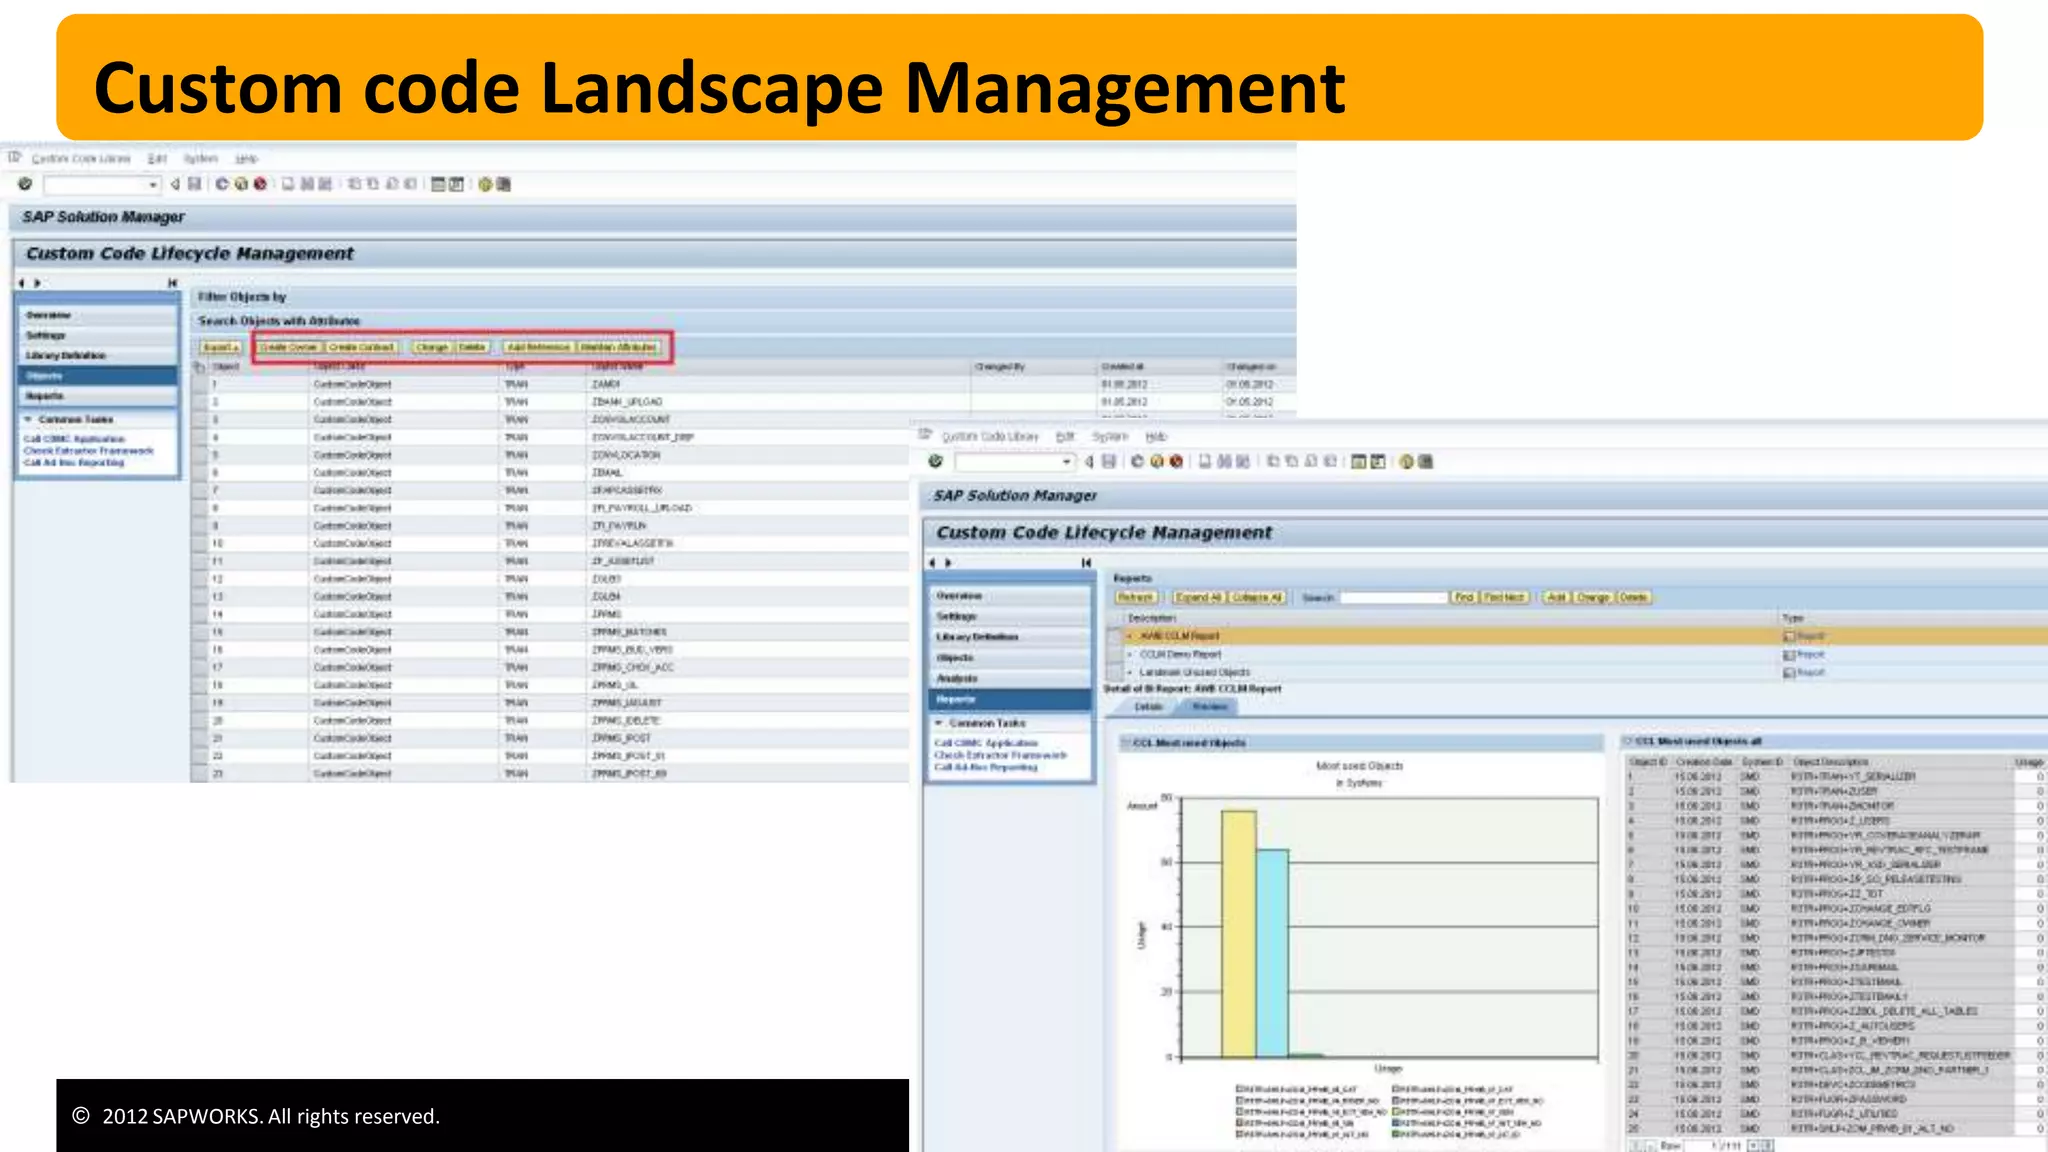Collapse the left window navigation panel icon
Screen dimensions: 2048x1152
pos(172,283)
